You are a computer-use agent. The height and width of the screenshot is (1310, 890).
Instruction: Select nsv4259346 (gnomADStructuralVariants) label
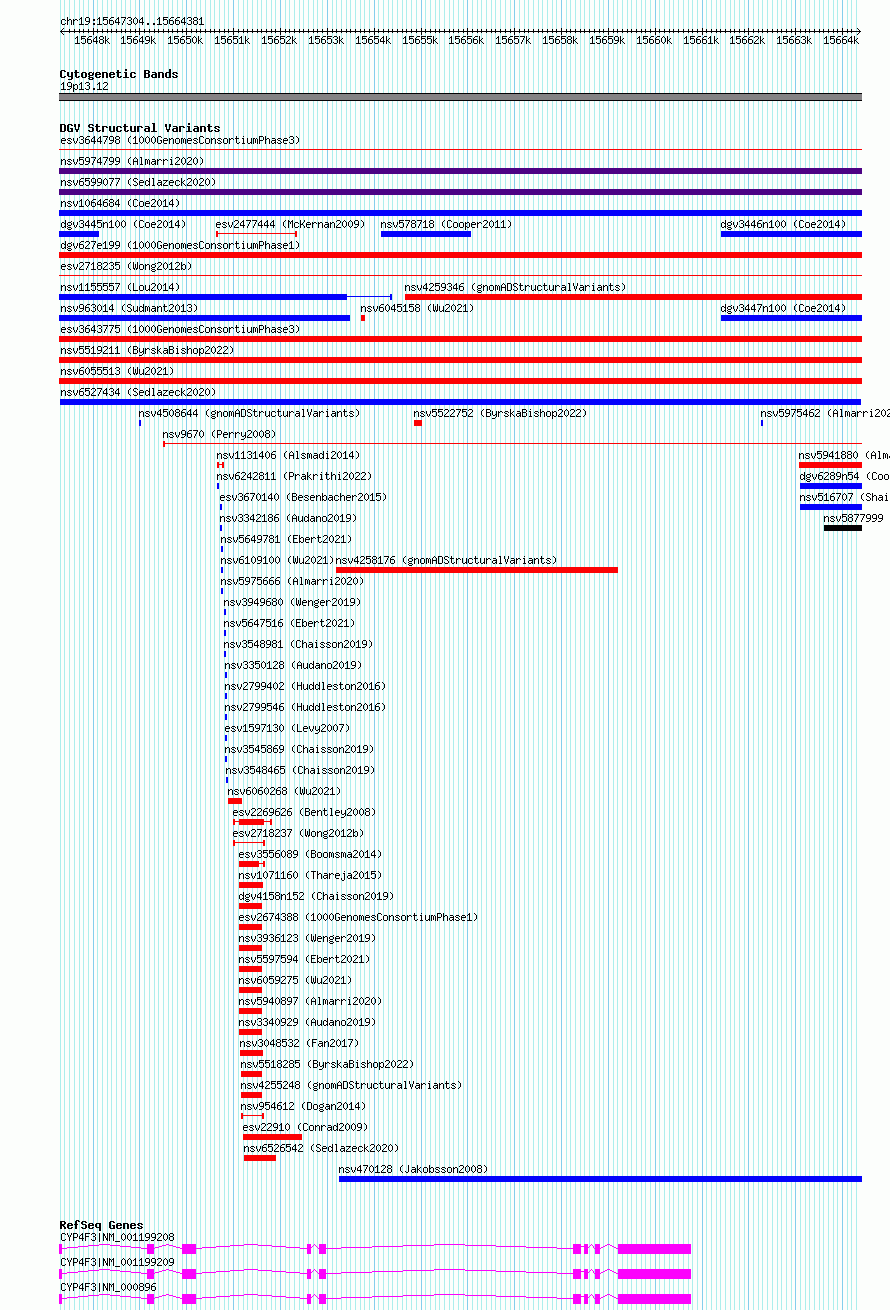[515, 287]
